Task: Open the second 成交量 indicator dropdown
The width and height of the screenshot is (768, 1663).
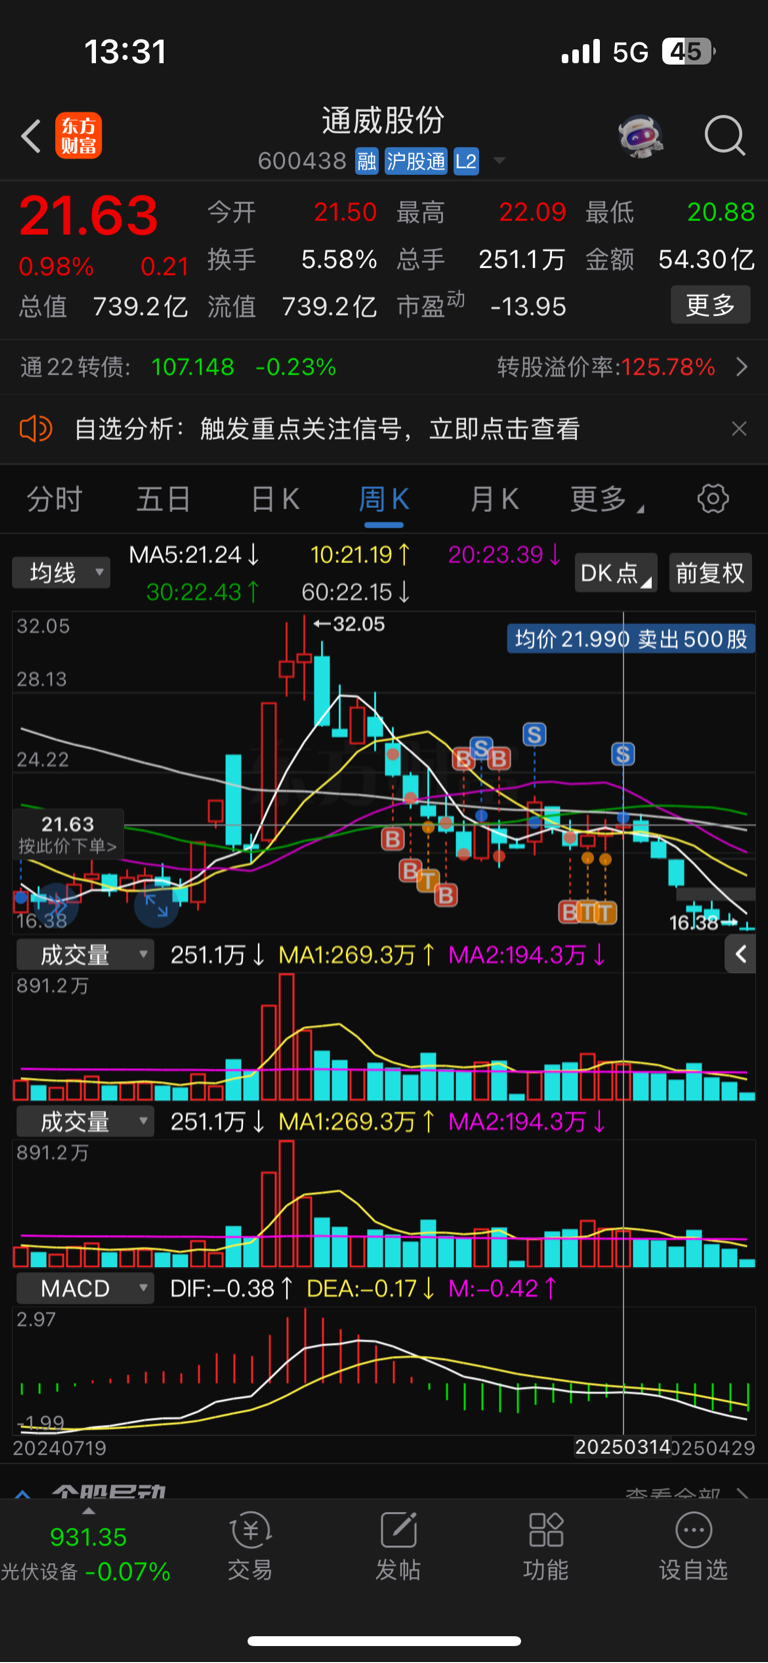Action: point(85,1122)
